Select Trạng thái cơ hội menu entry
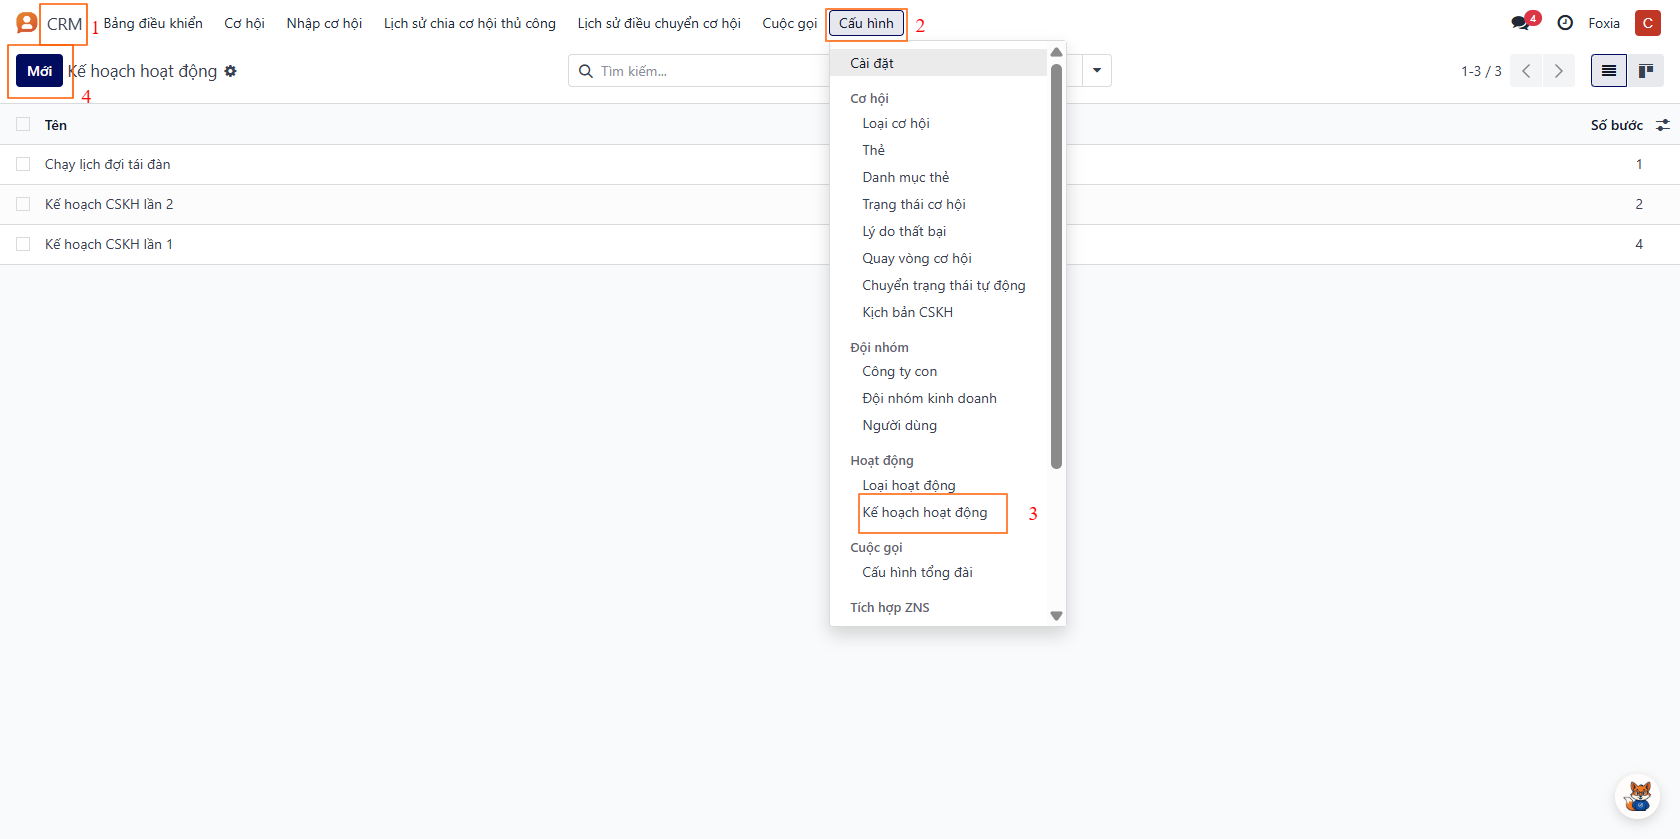The height and width of the screenshot is (839, 1680). [914, 204]
